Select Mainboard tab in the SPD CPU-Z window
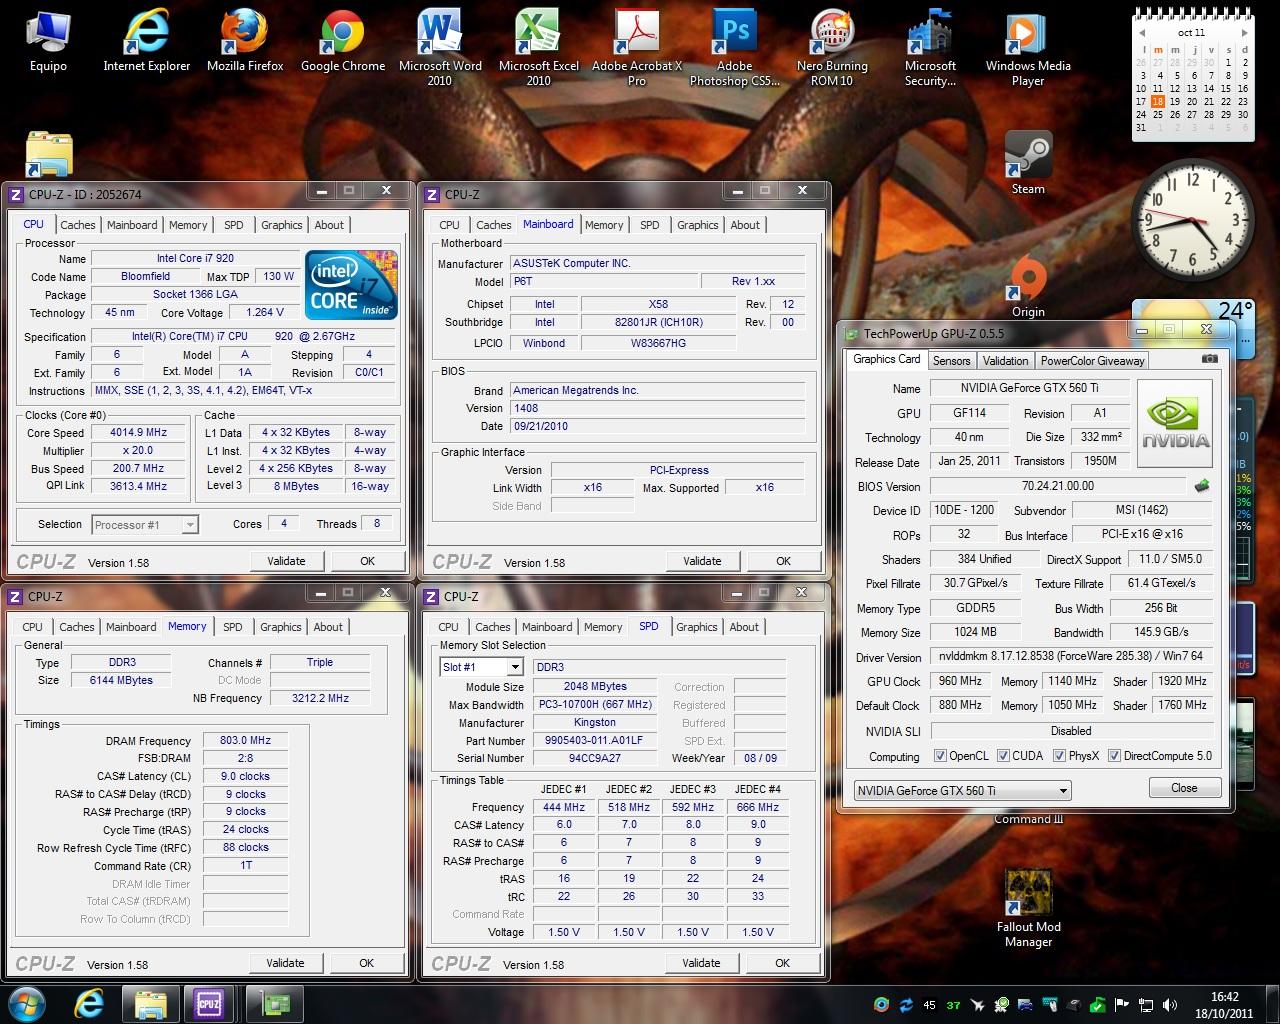Screen dimensions: 1280x1024 547,627
